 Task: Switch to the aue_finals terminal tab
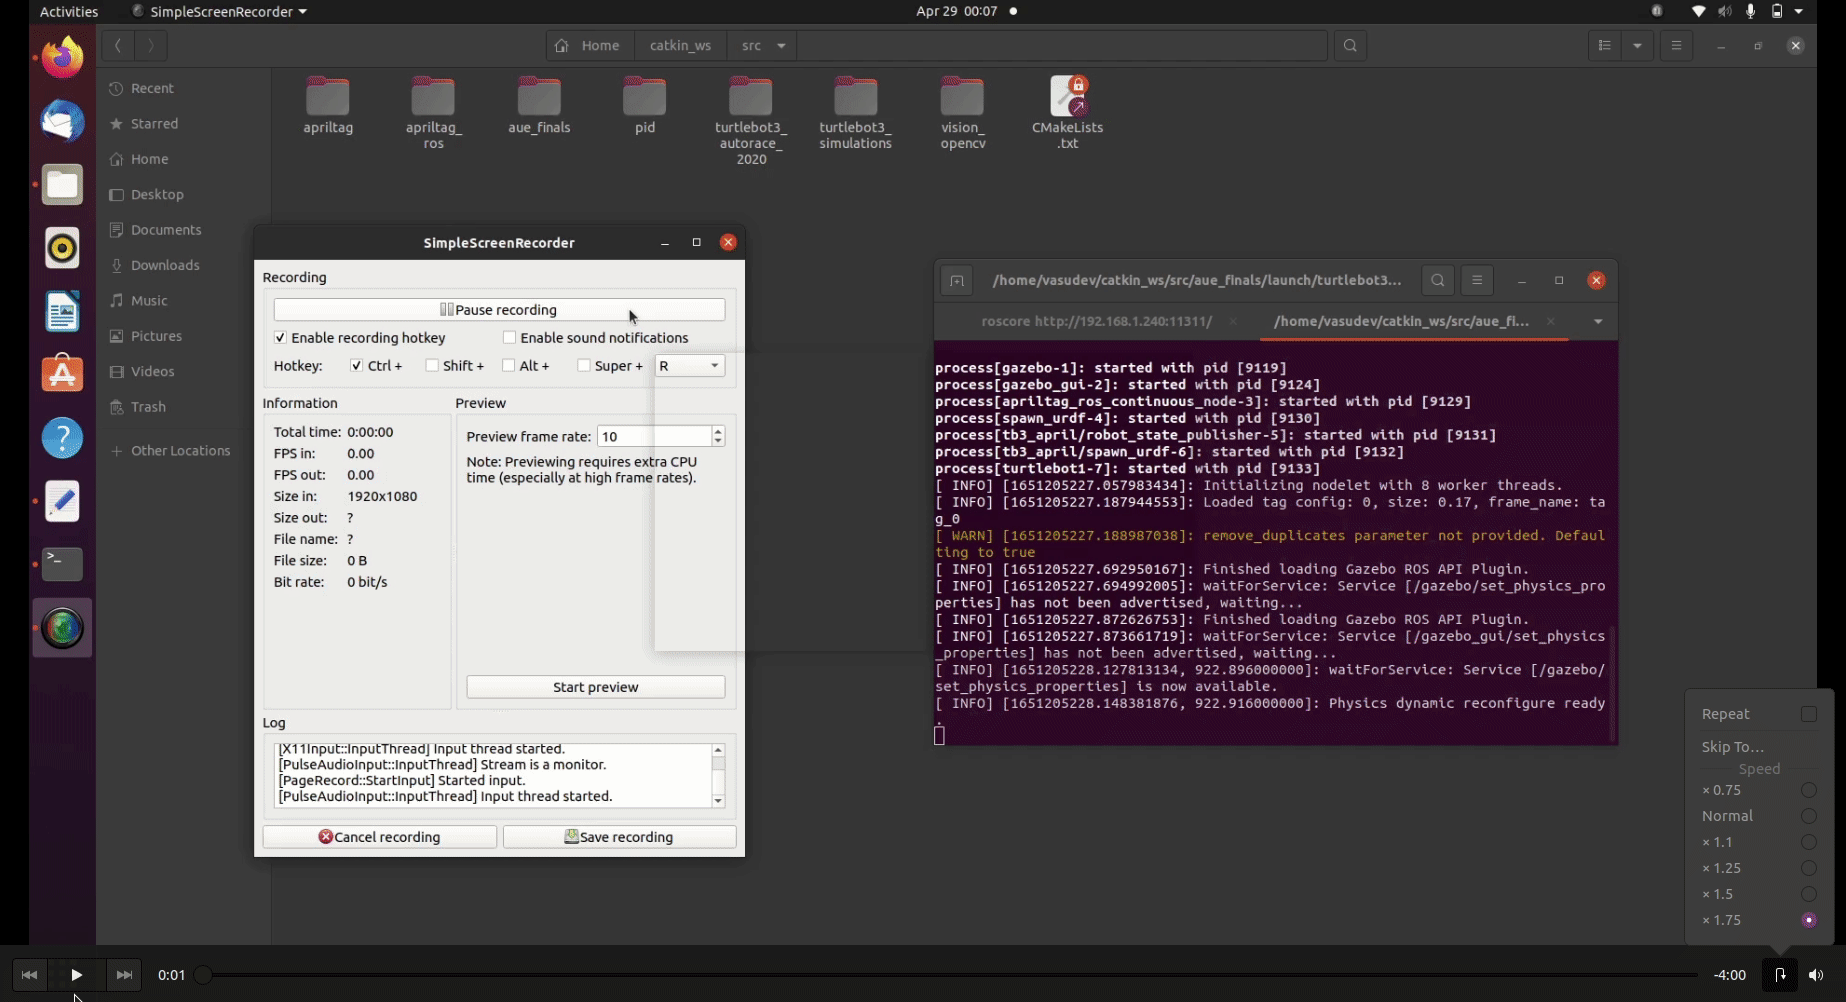1401,321
